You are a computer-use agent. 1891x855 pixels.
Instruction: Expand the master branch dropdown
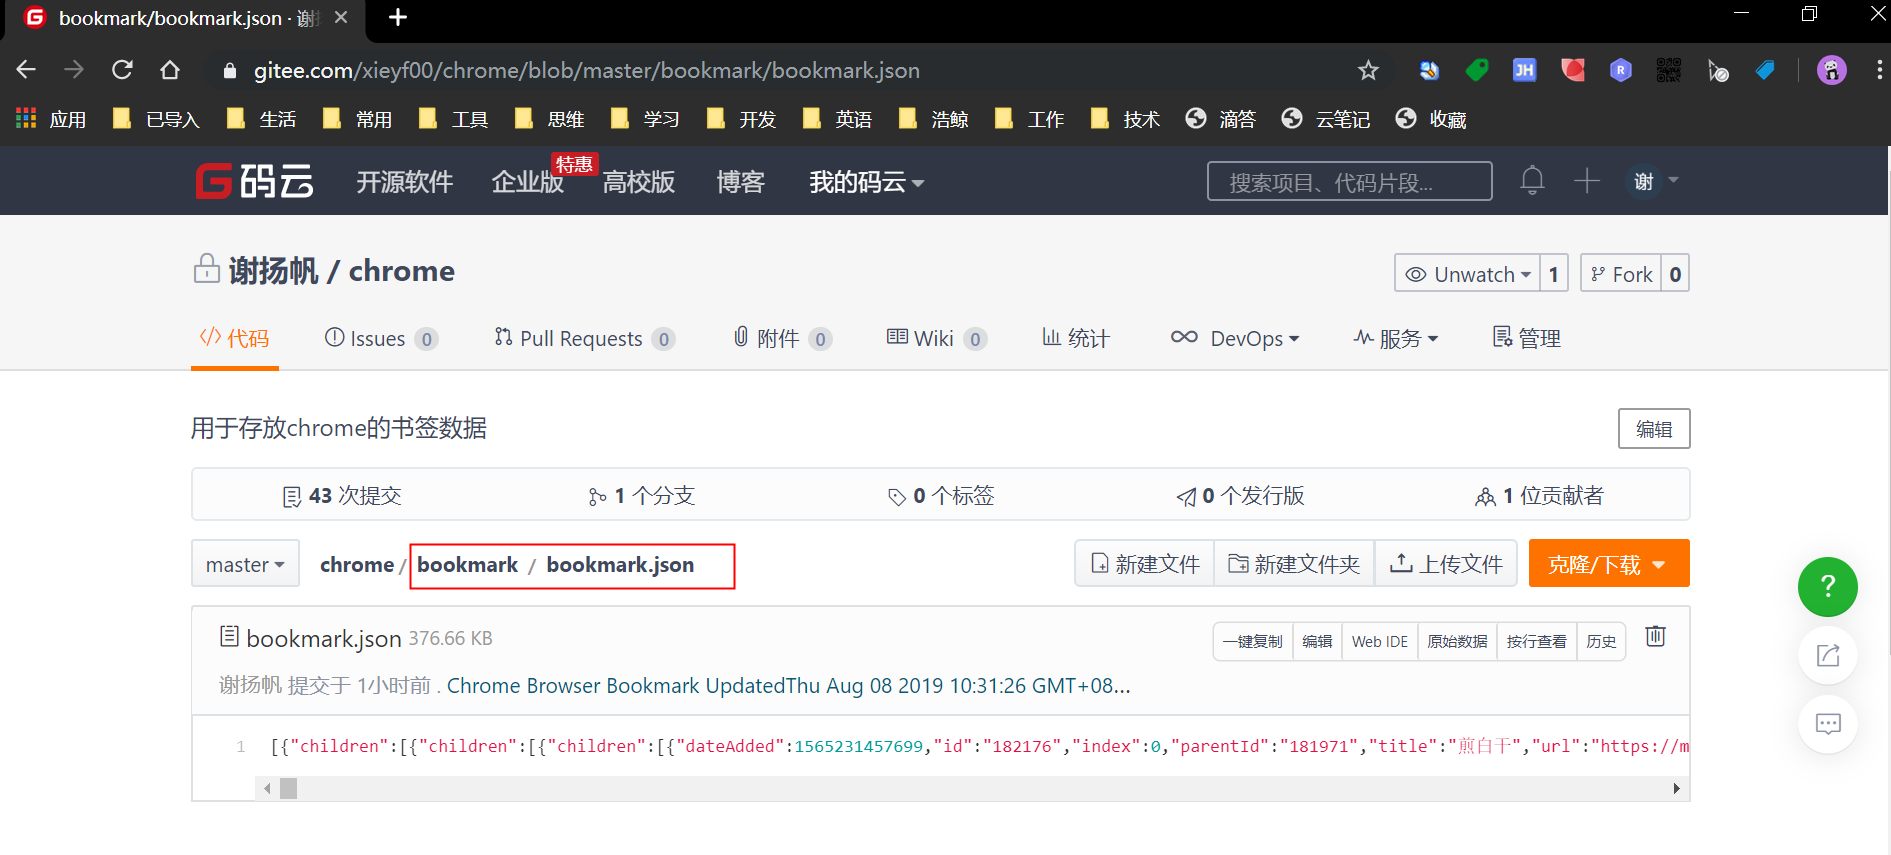[x=245, y=565]
